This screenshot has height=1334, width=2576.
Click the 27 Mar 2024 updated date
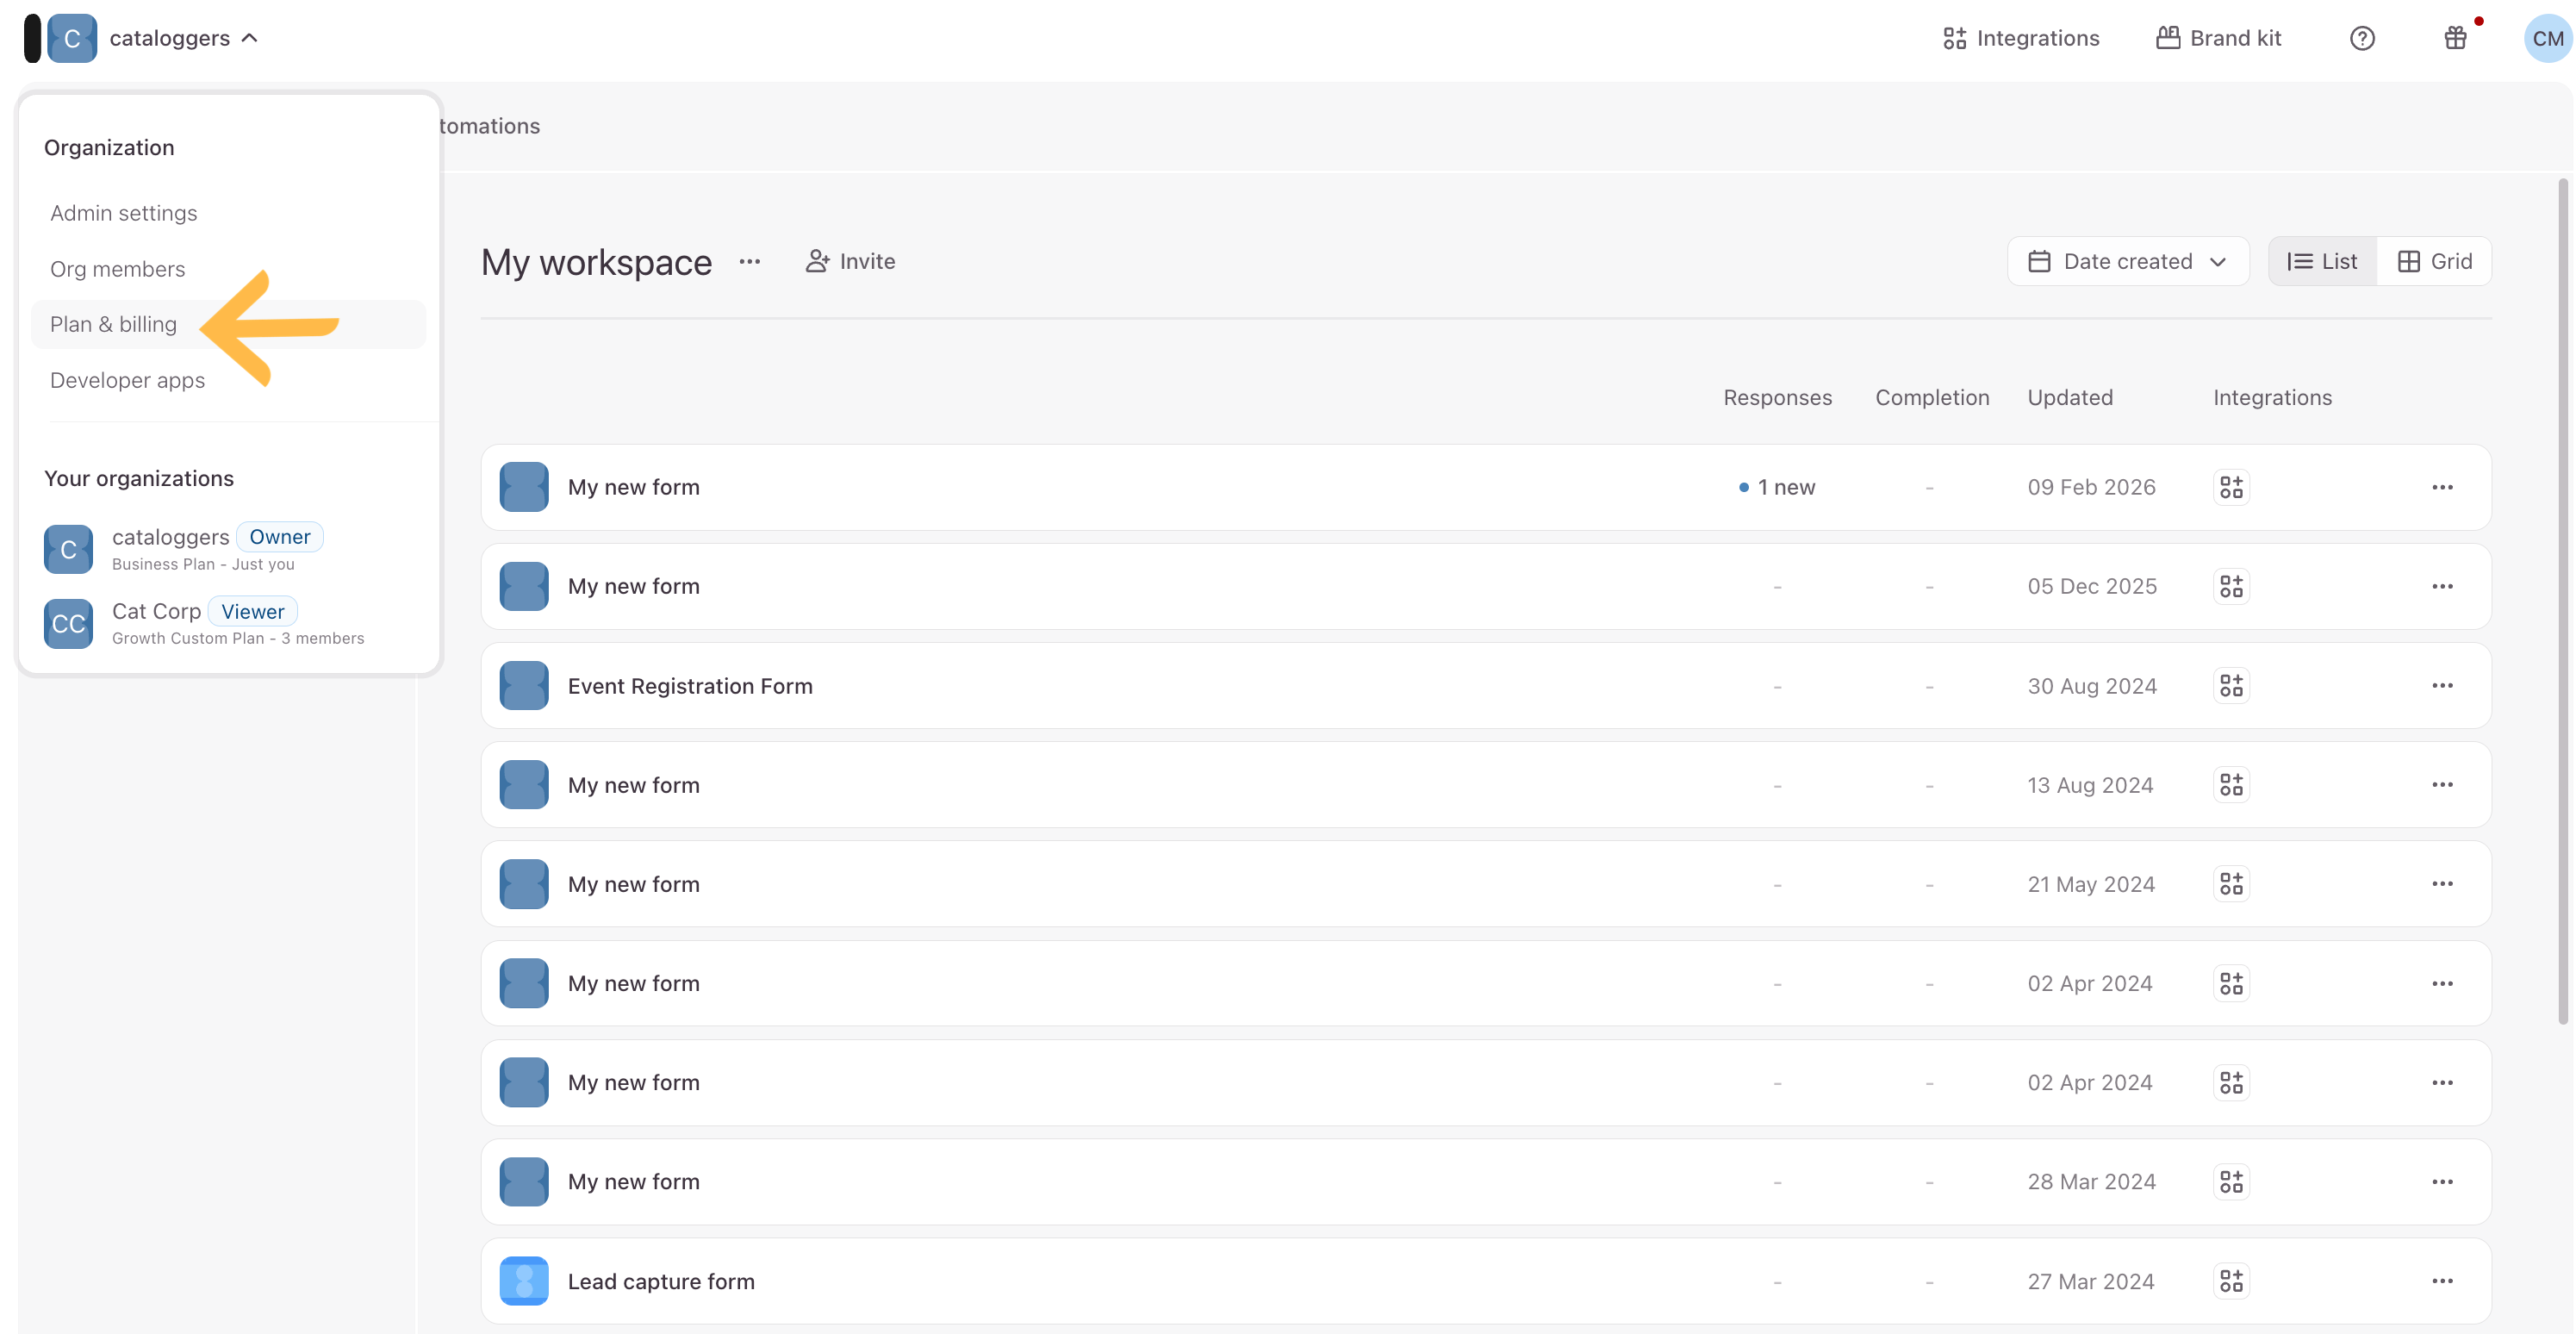(x=2091, y=1281)
